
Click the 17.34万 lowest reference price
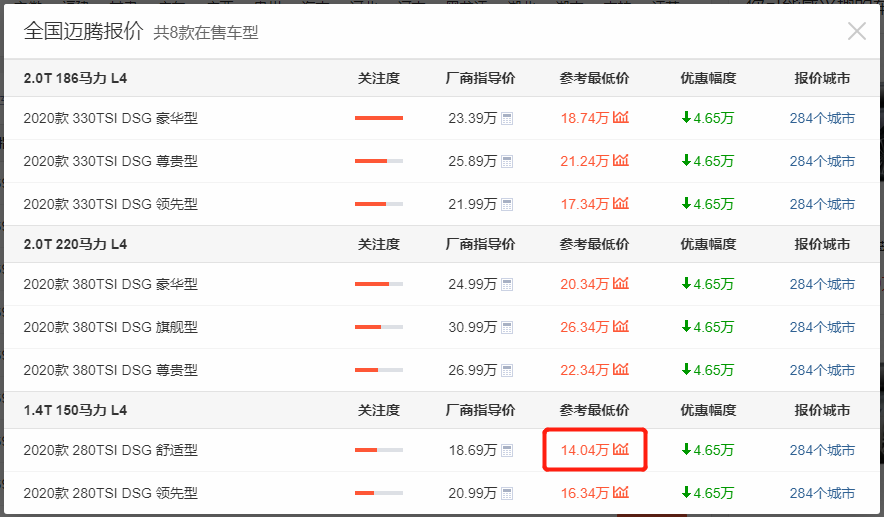[585, 204]
